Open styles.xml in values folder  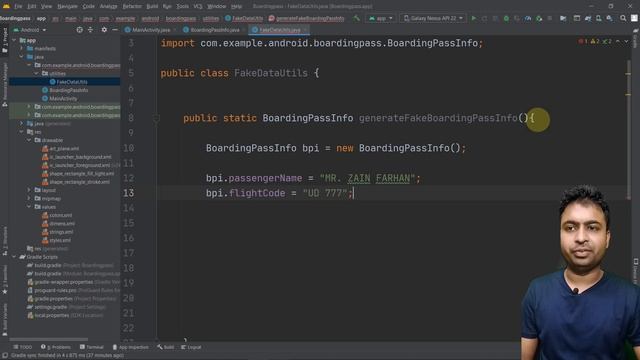(56, 240)
